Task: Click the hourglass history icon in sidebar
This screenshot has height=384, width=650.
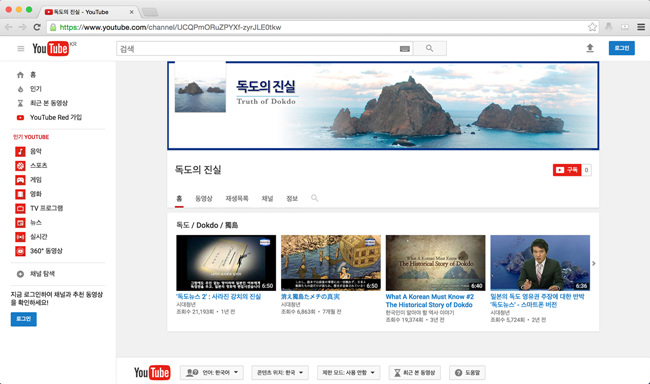Action: coord(20,103)
